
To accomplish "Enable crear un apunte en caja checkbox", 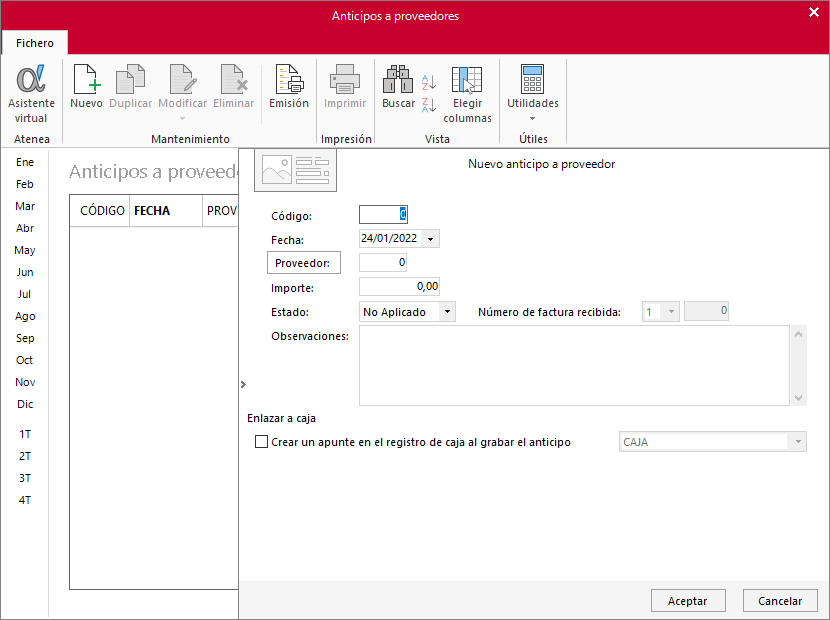I will (x=261, y=442).
